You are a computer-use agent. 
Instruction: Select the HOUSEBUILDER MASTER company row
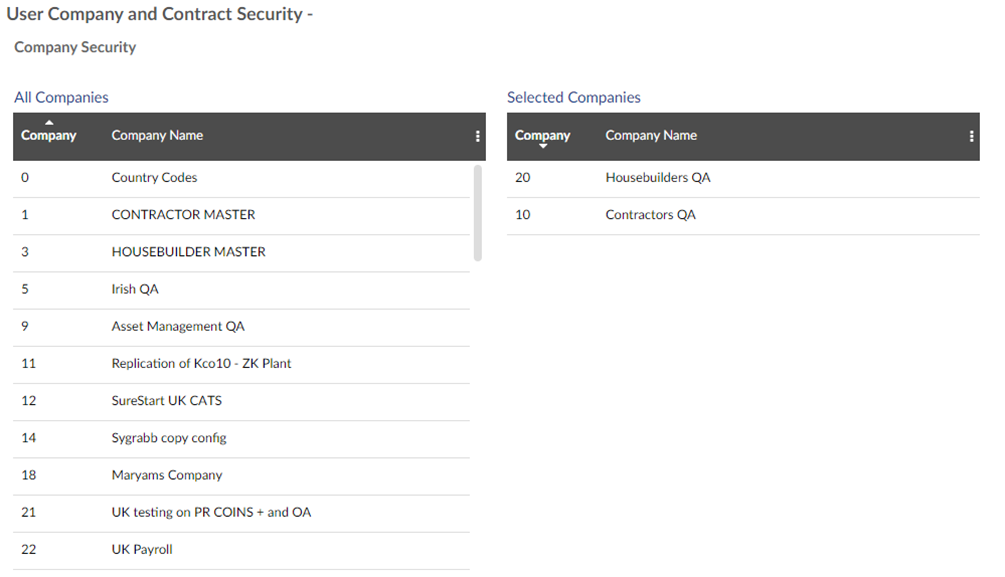242,253
